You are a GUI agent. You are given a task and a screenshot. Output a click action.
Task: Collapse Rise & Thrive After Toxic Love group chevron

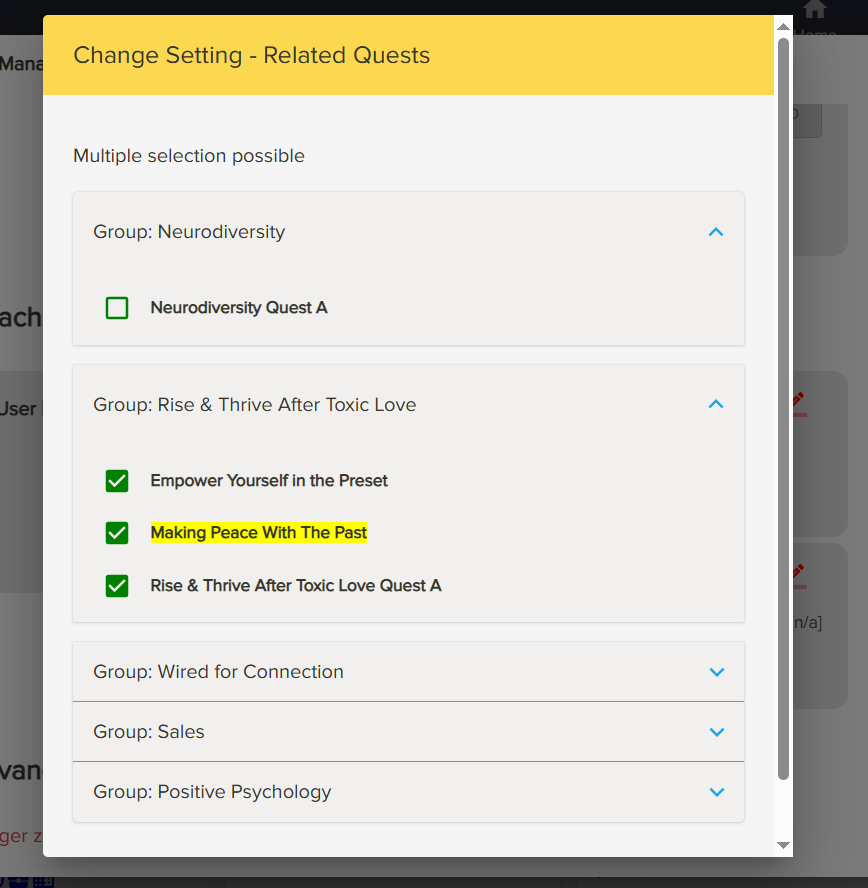(715, 405)
